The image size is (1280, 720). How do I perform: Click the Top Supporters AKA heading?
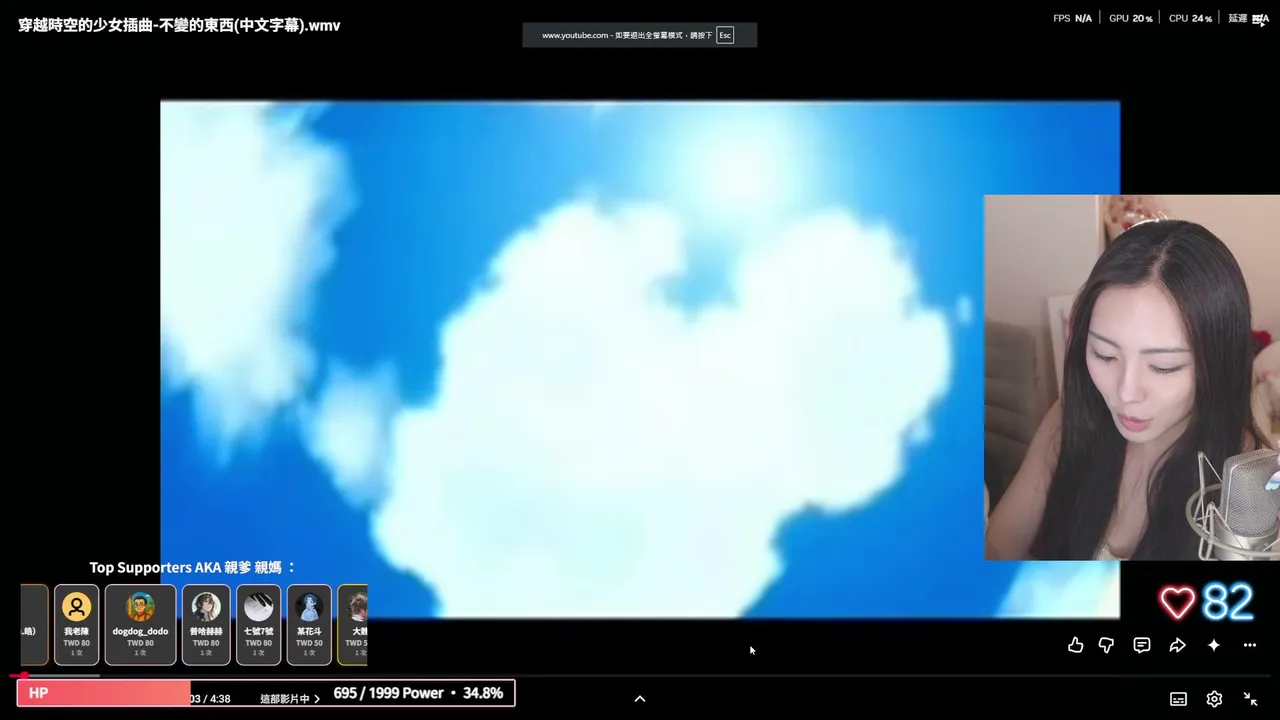(x=193, y=567)
